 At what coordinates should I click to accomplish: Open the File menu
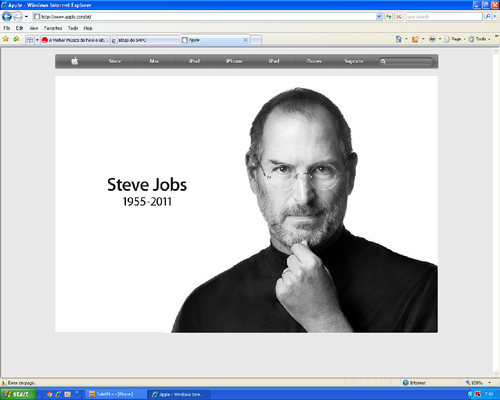[7, 28]
